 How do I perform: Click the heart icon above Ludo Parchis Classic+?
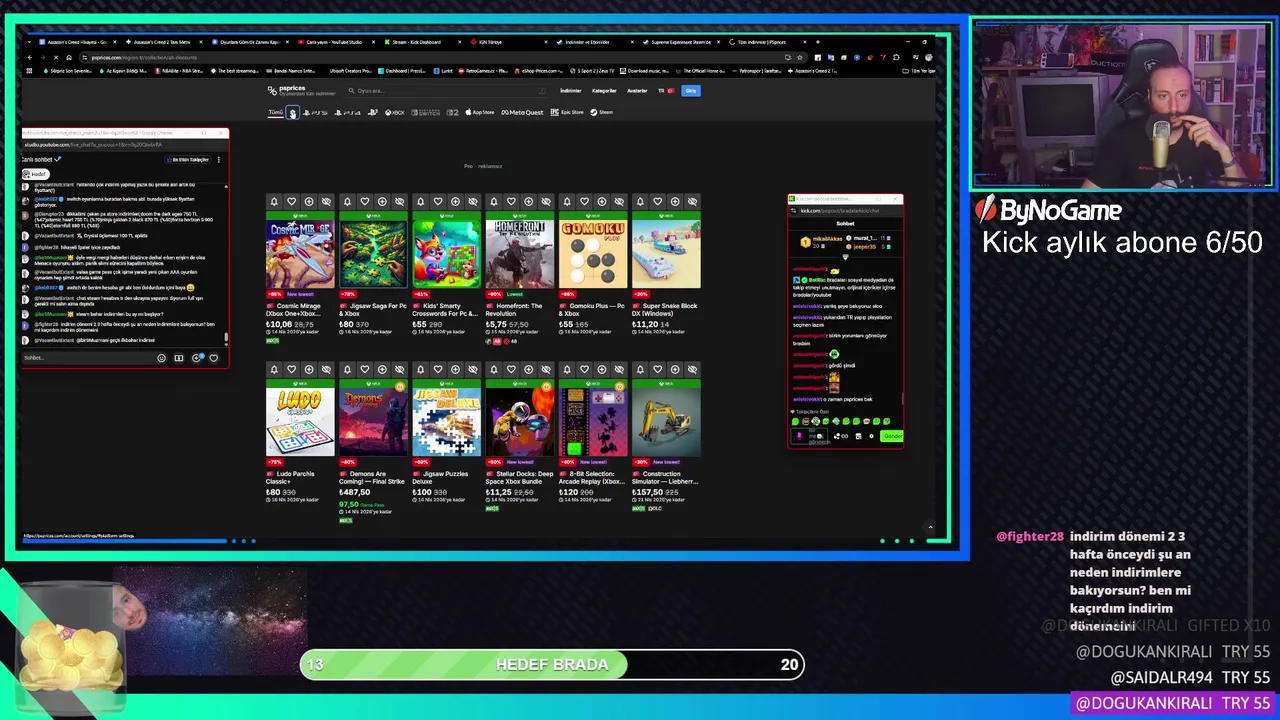(291, 370)
